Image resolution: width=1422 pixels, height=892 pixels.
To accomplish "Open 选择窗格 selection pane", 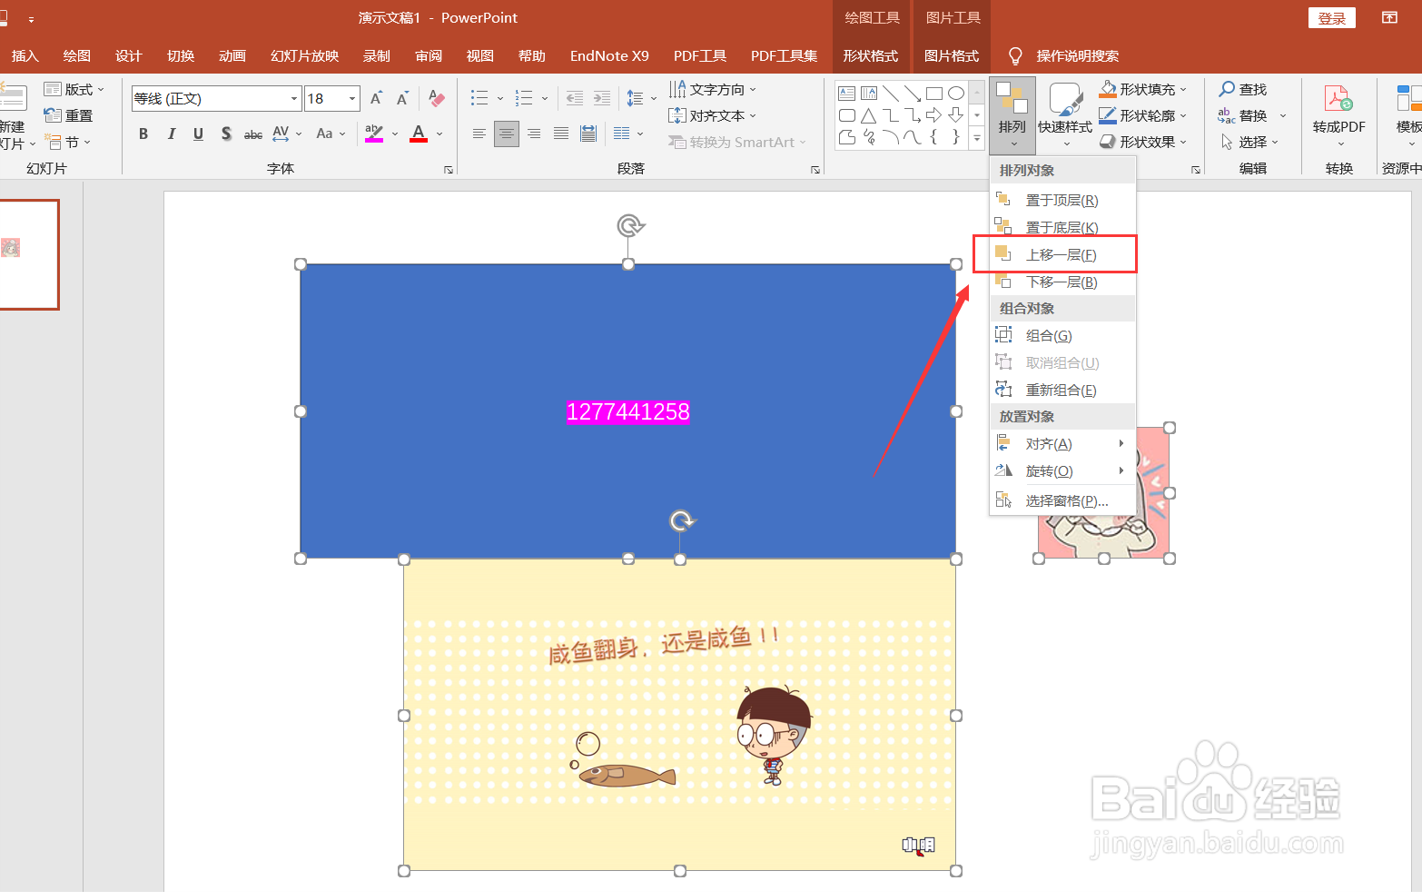I will pyautogui.click(x=1062, y=500).
